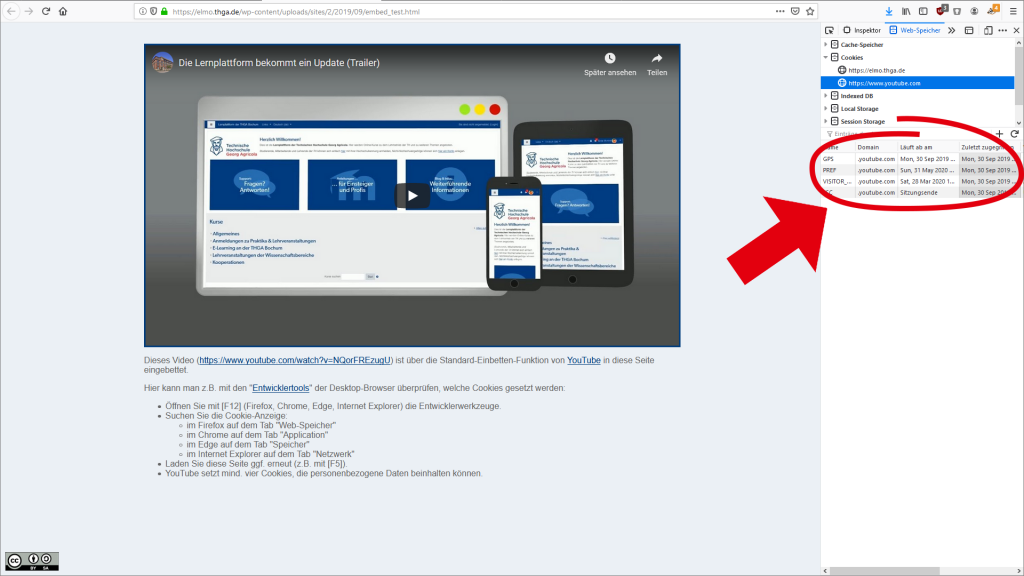Toggle the sidebar icon in toolbar
This screenshot has width=1024, height=576.
click(923, 11)
